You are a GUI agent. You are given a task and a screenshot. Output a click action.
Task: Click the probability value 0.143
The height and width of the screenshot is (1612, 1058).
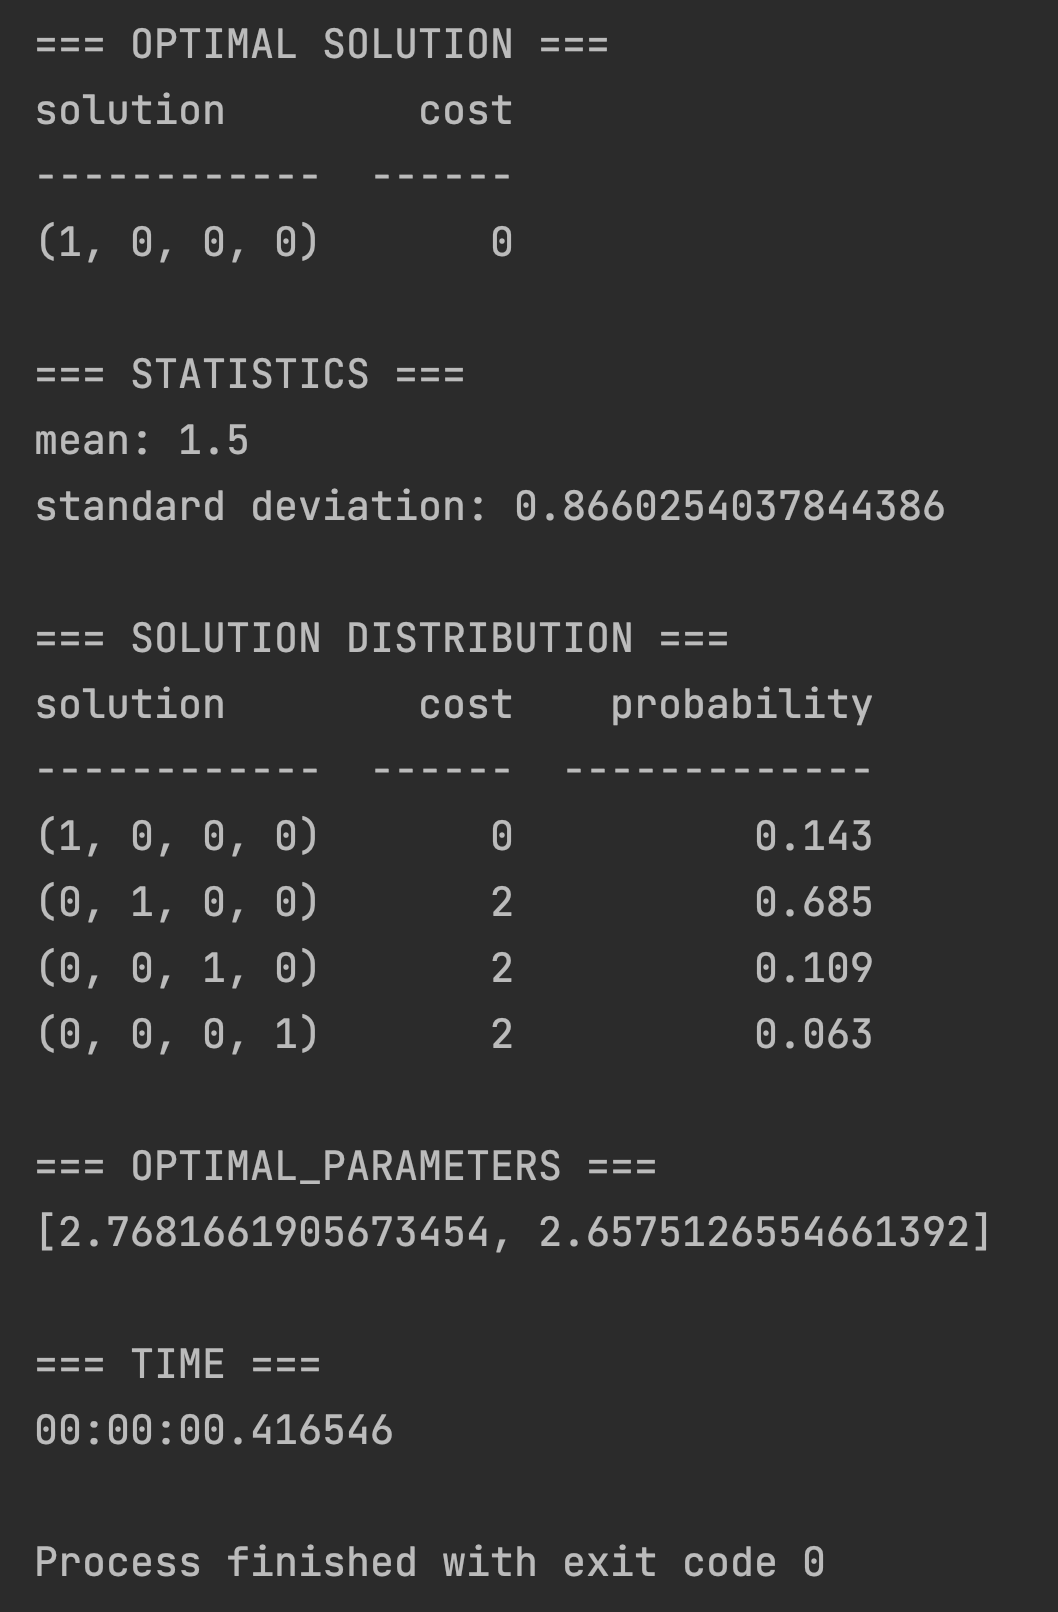[x=814, y=837]
